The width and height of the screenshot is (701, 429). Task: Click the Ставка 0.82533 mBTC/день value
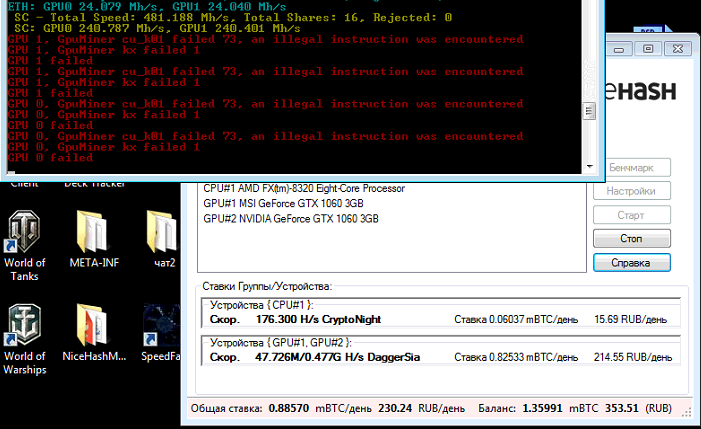click(x=516, y=357)
